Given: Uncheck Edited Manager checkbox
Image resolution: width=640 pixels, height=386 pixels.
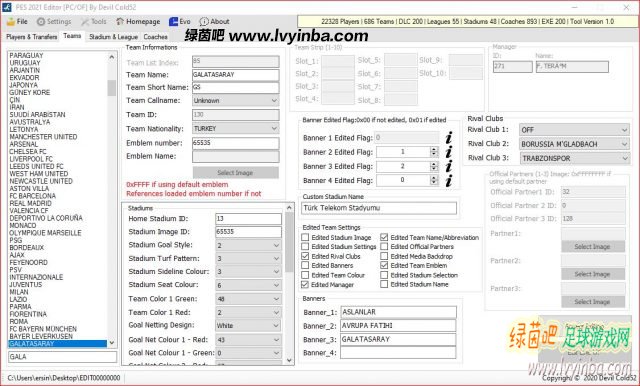Looking at the screenshot, I should 305,284.
